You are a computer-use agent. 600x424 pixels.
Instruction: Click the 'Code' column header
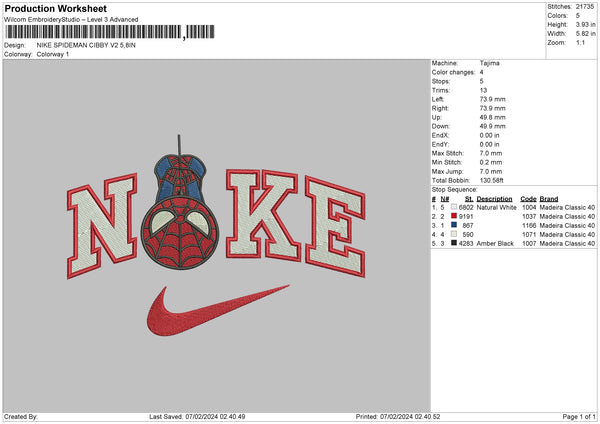[x=528, y=199]
